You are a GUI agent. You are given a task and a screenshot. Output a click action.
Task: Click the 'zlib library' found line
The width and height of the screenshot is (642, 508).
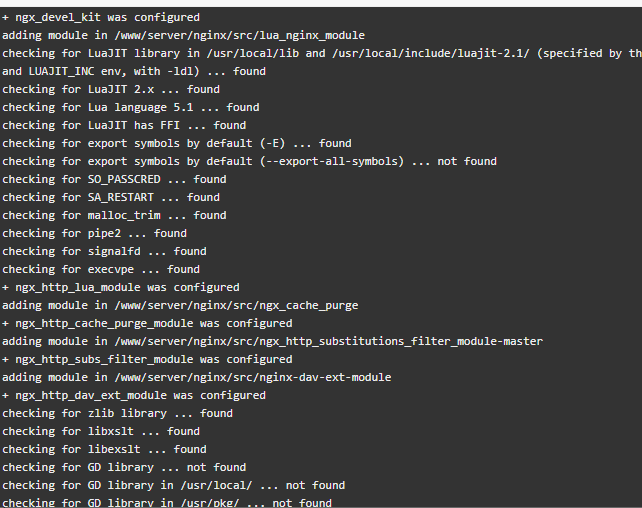[x=118, y=413]
